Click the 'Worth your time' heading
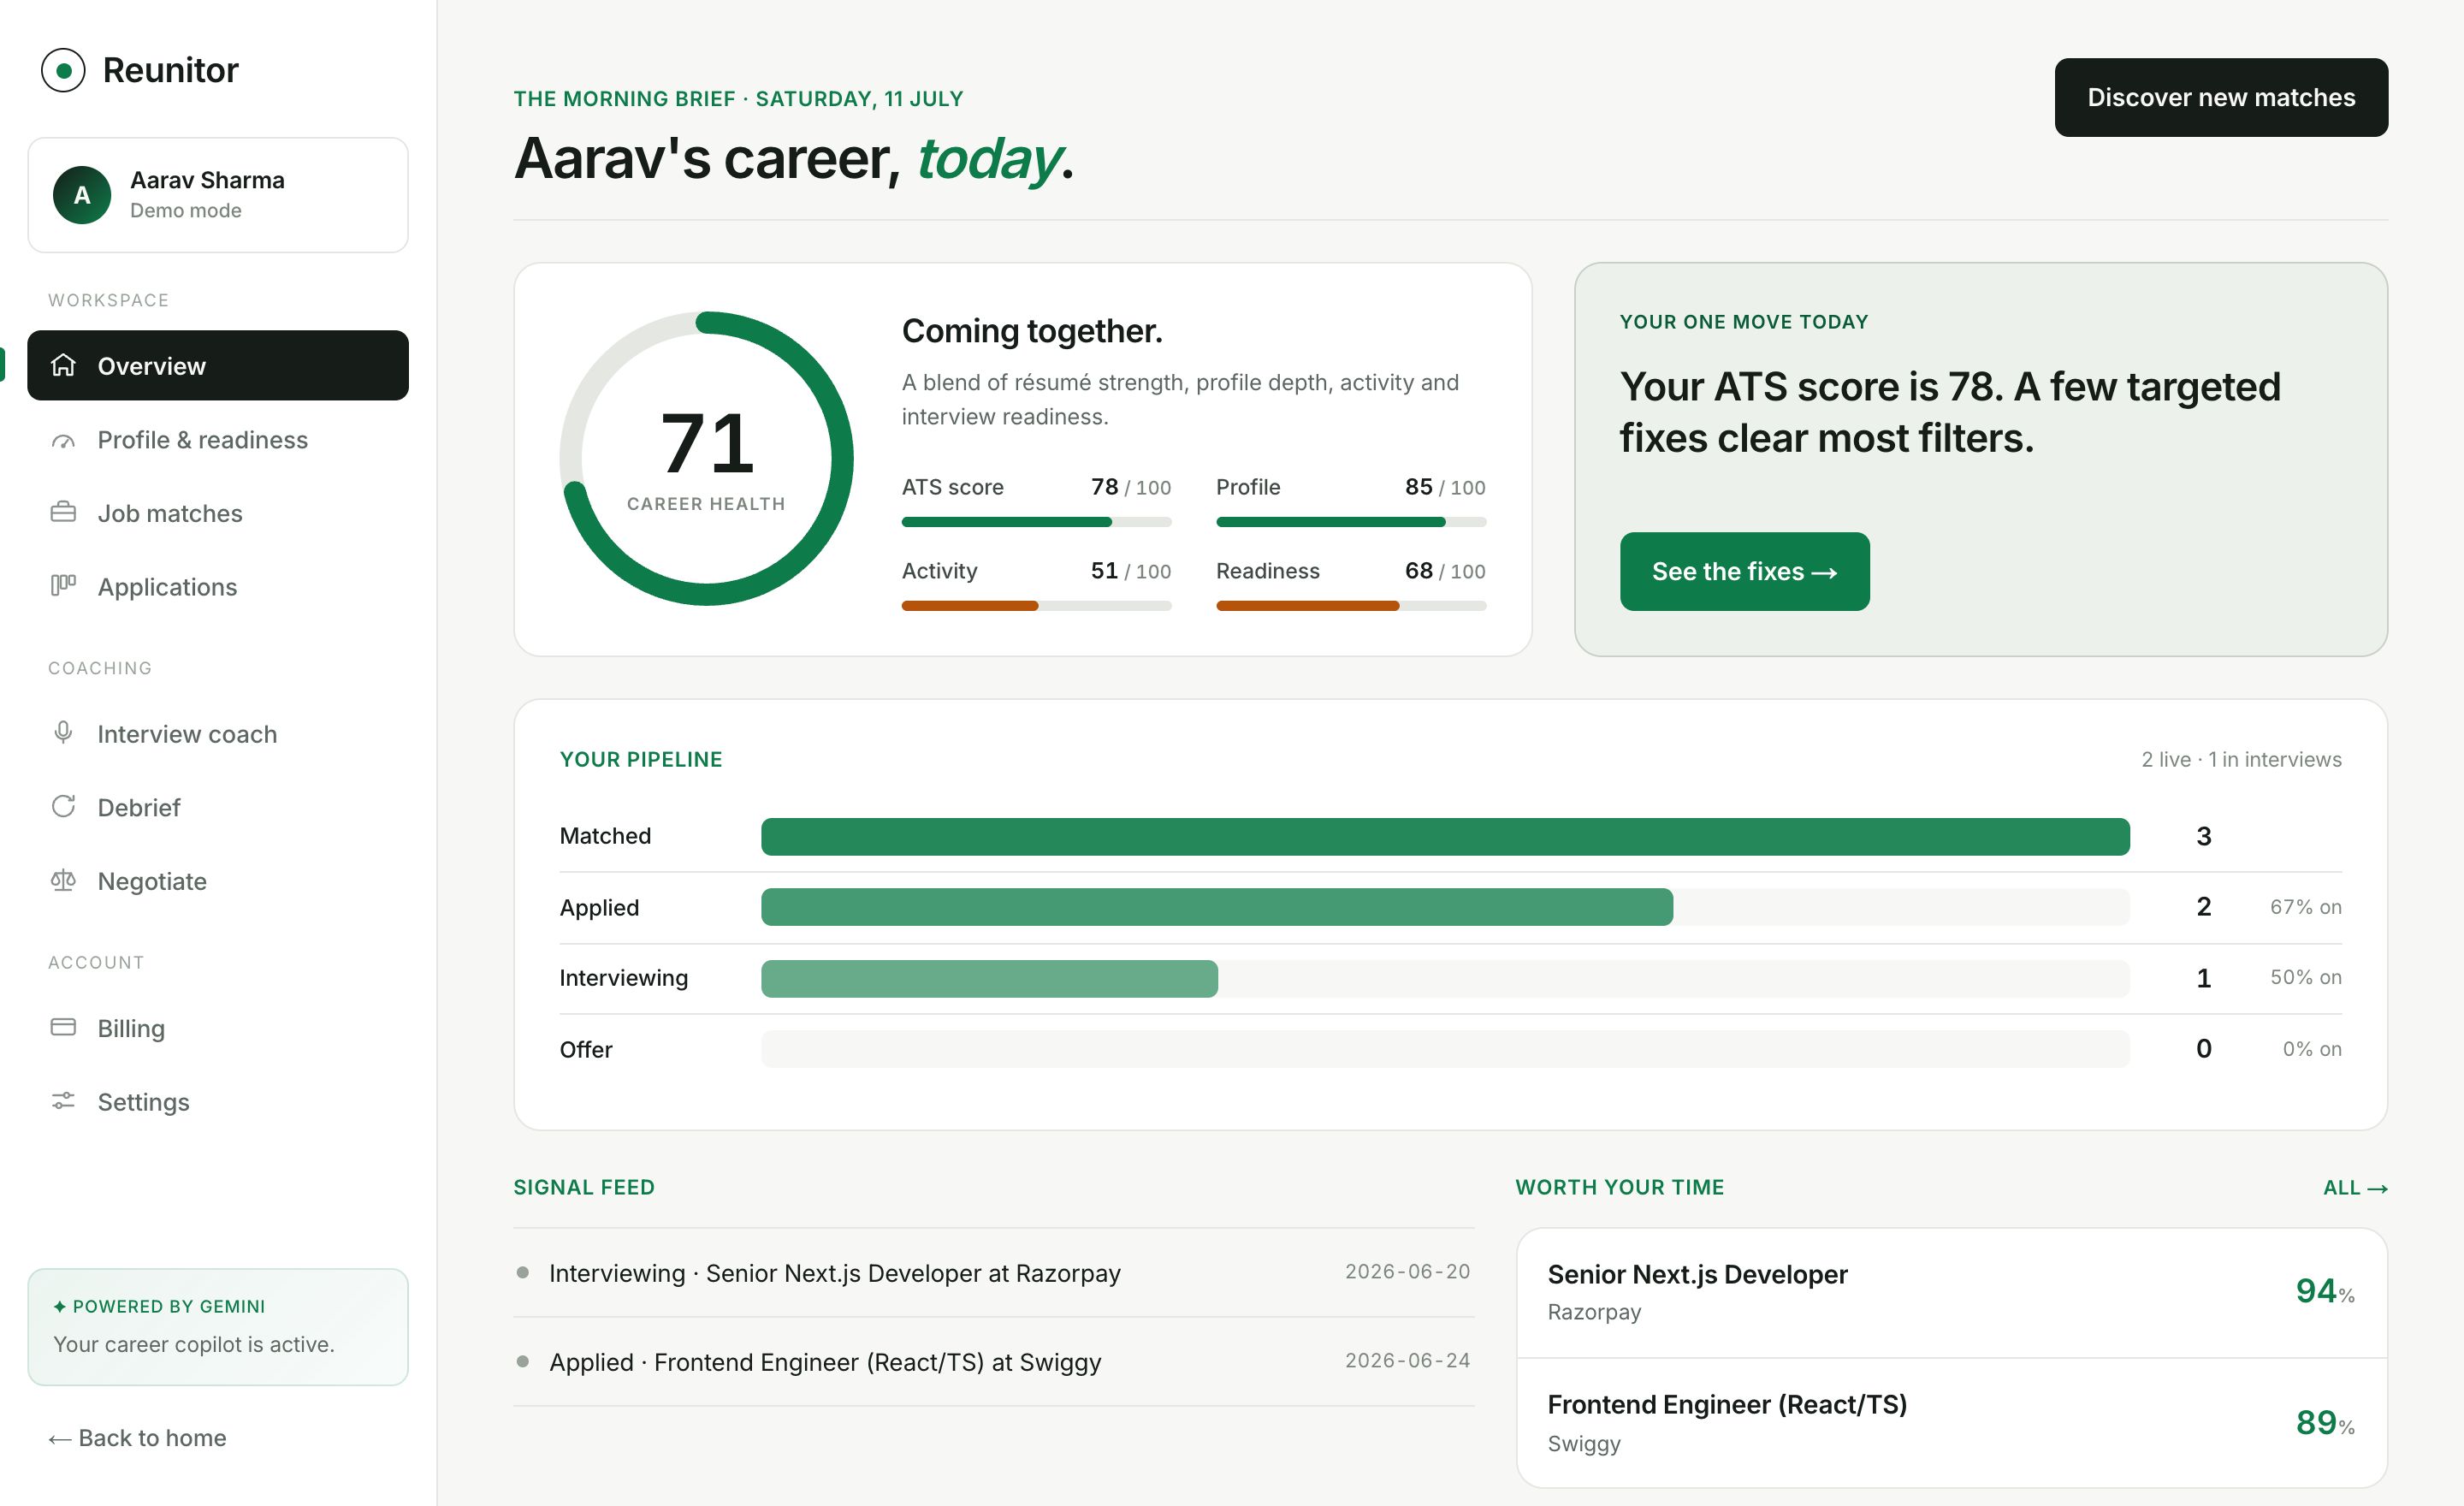2464x1506 pixels. pyautogui.click(x=1619, y=1187)
